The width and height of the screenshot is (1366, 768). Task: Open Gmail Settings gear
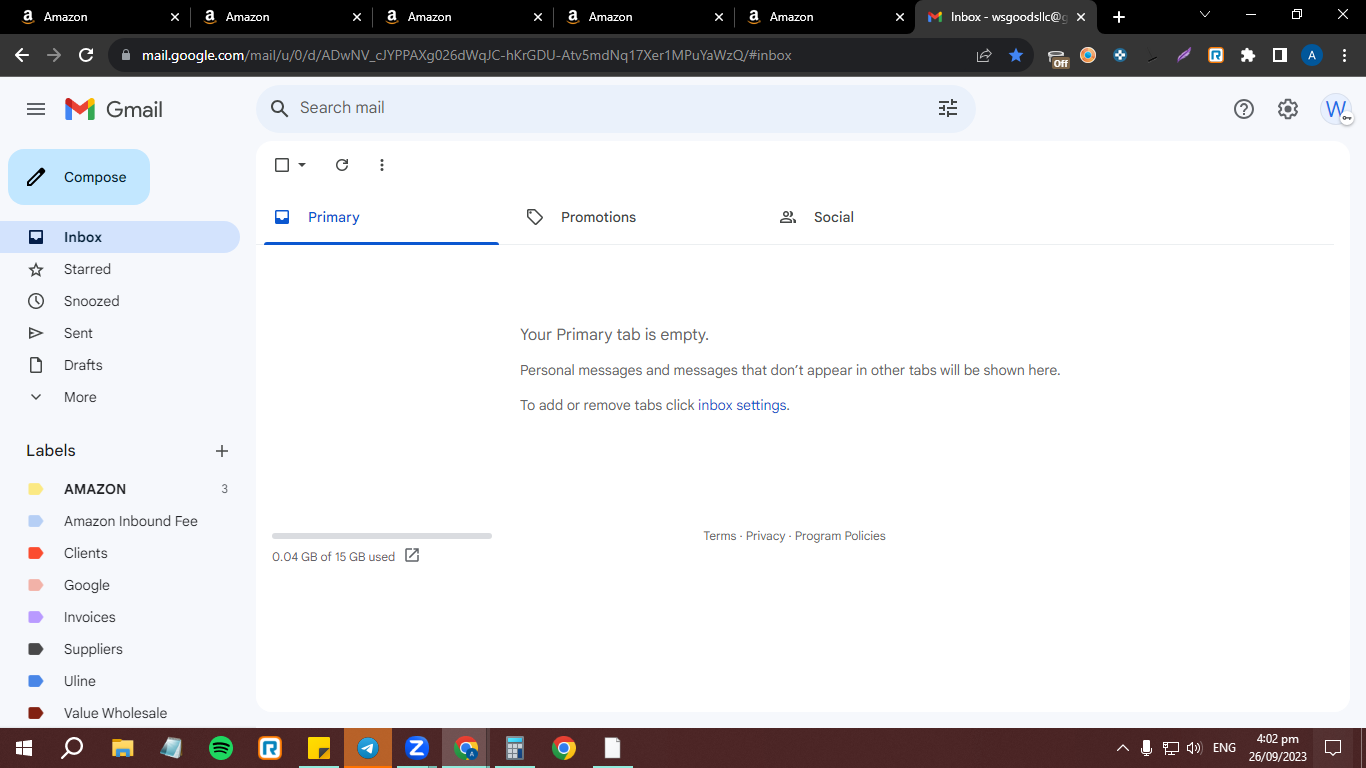click(1288, 109)
